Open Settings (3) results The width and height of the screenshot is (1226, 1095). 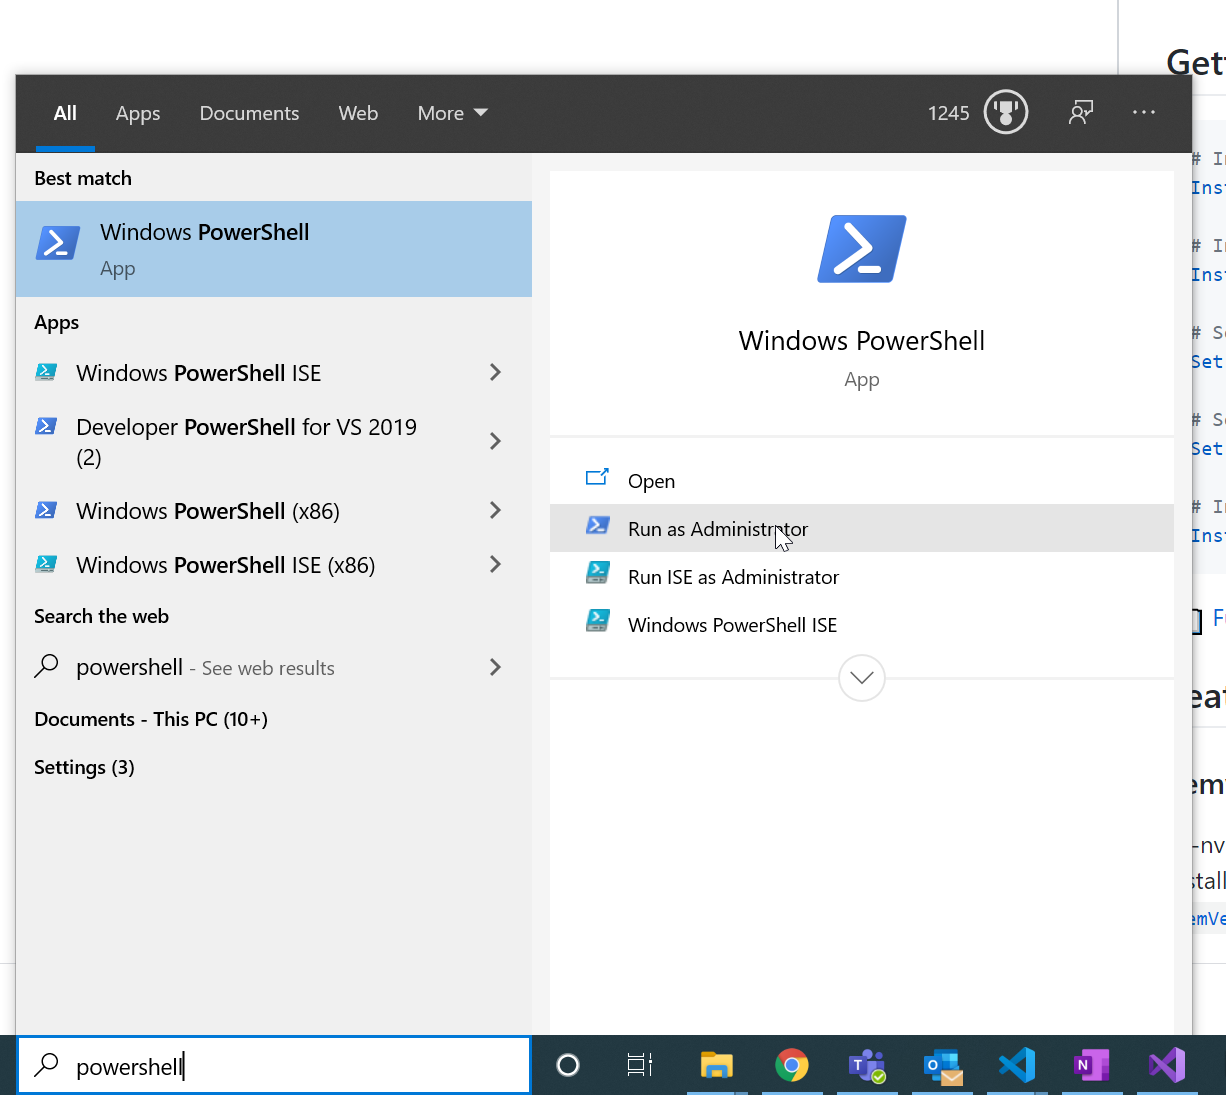pyautogui.click(x=84, y=767)
